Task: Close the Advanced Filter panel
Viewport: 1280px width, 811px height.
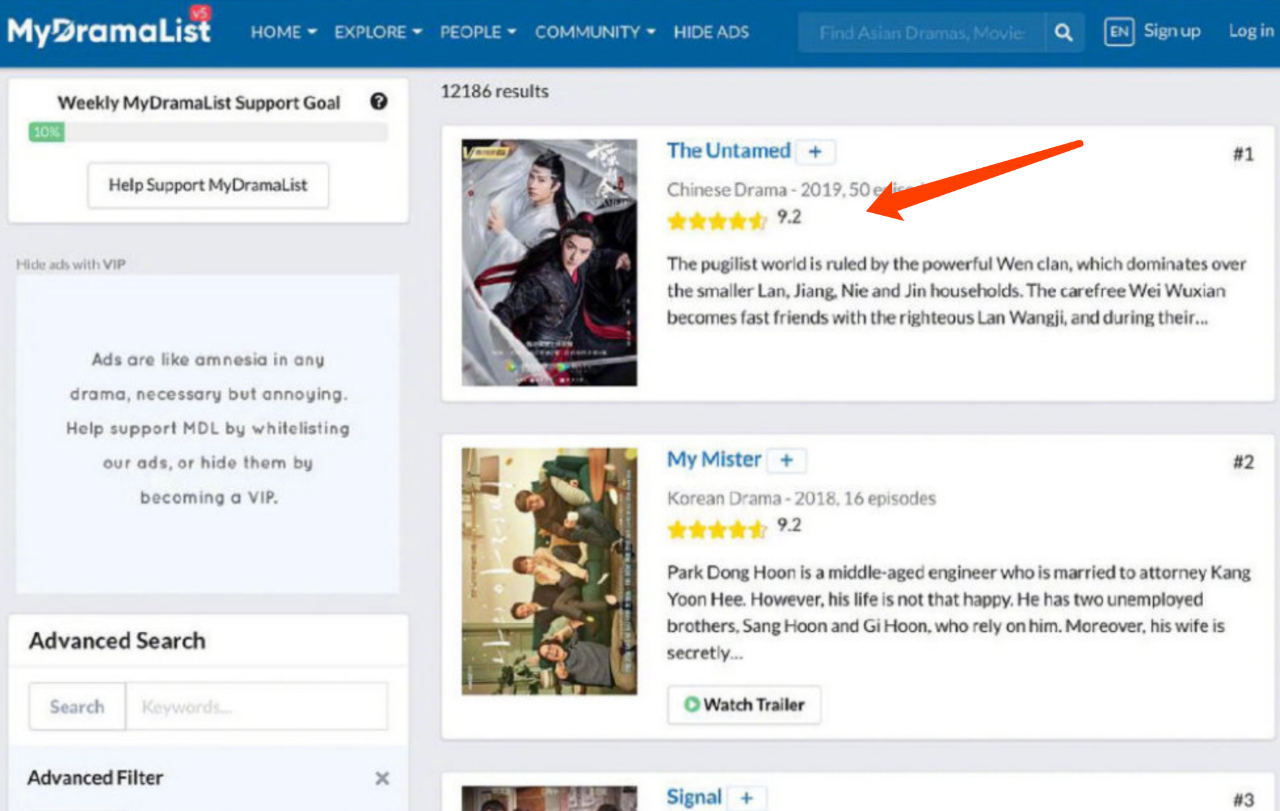Action: (x=382, y=778)
